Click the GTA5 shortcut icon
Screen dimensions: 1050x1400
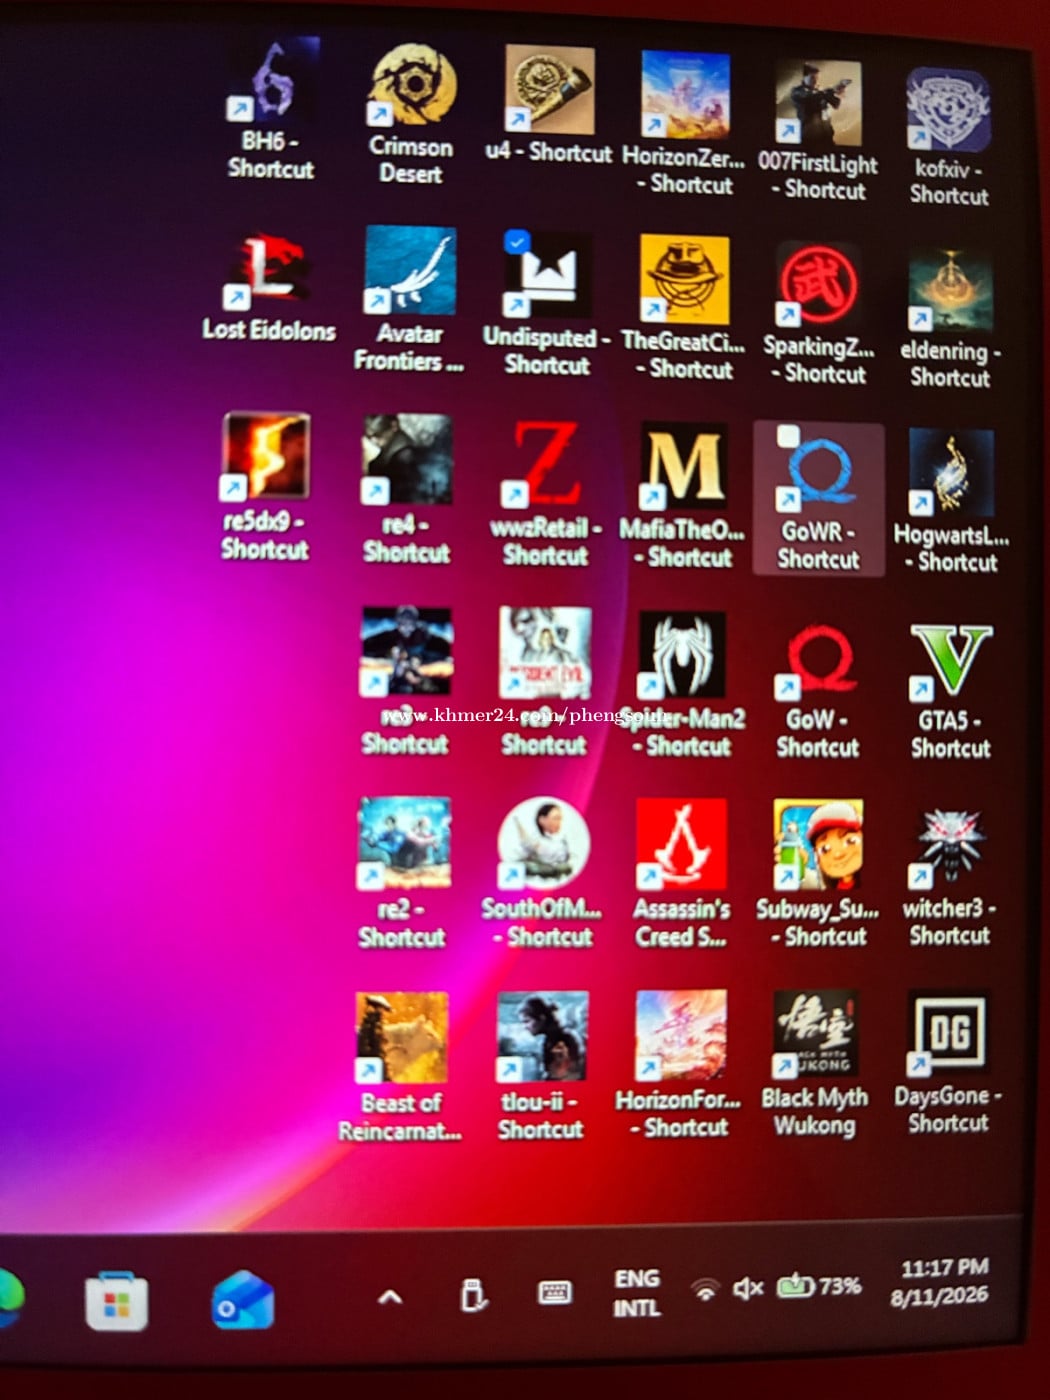tap(951, 661)
